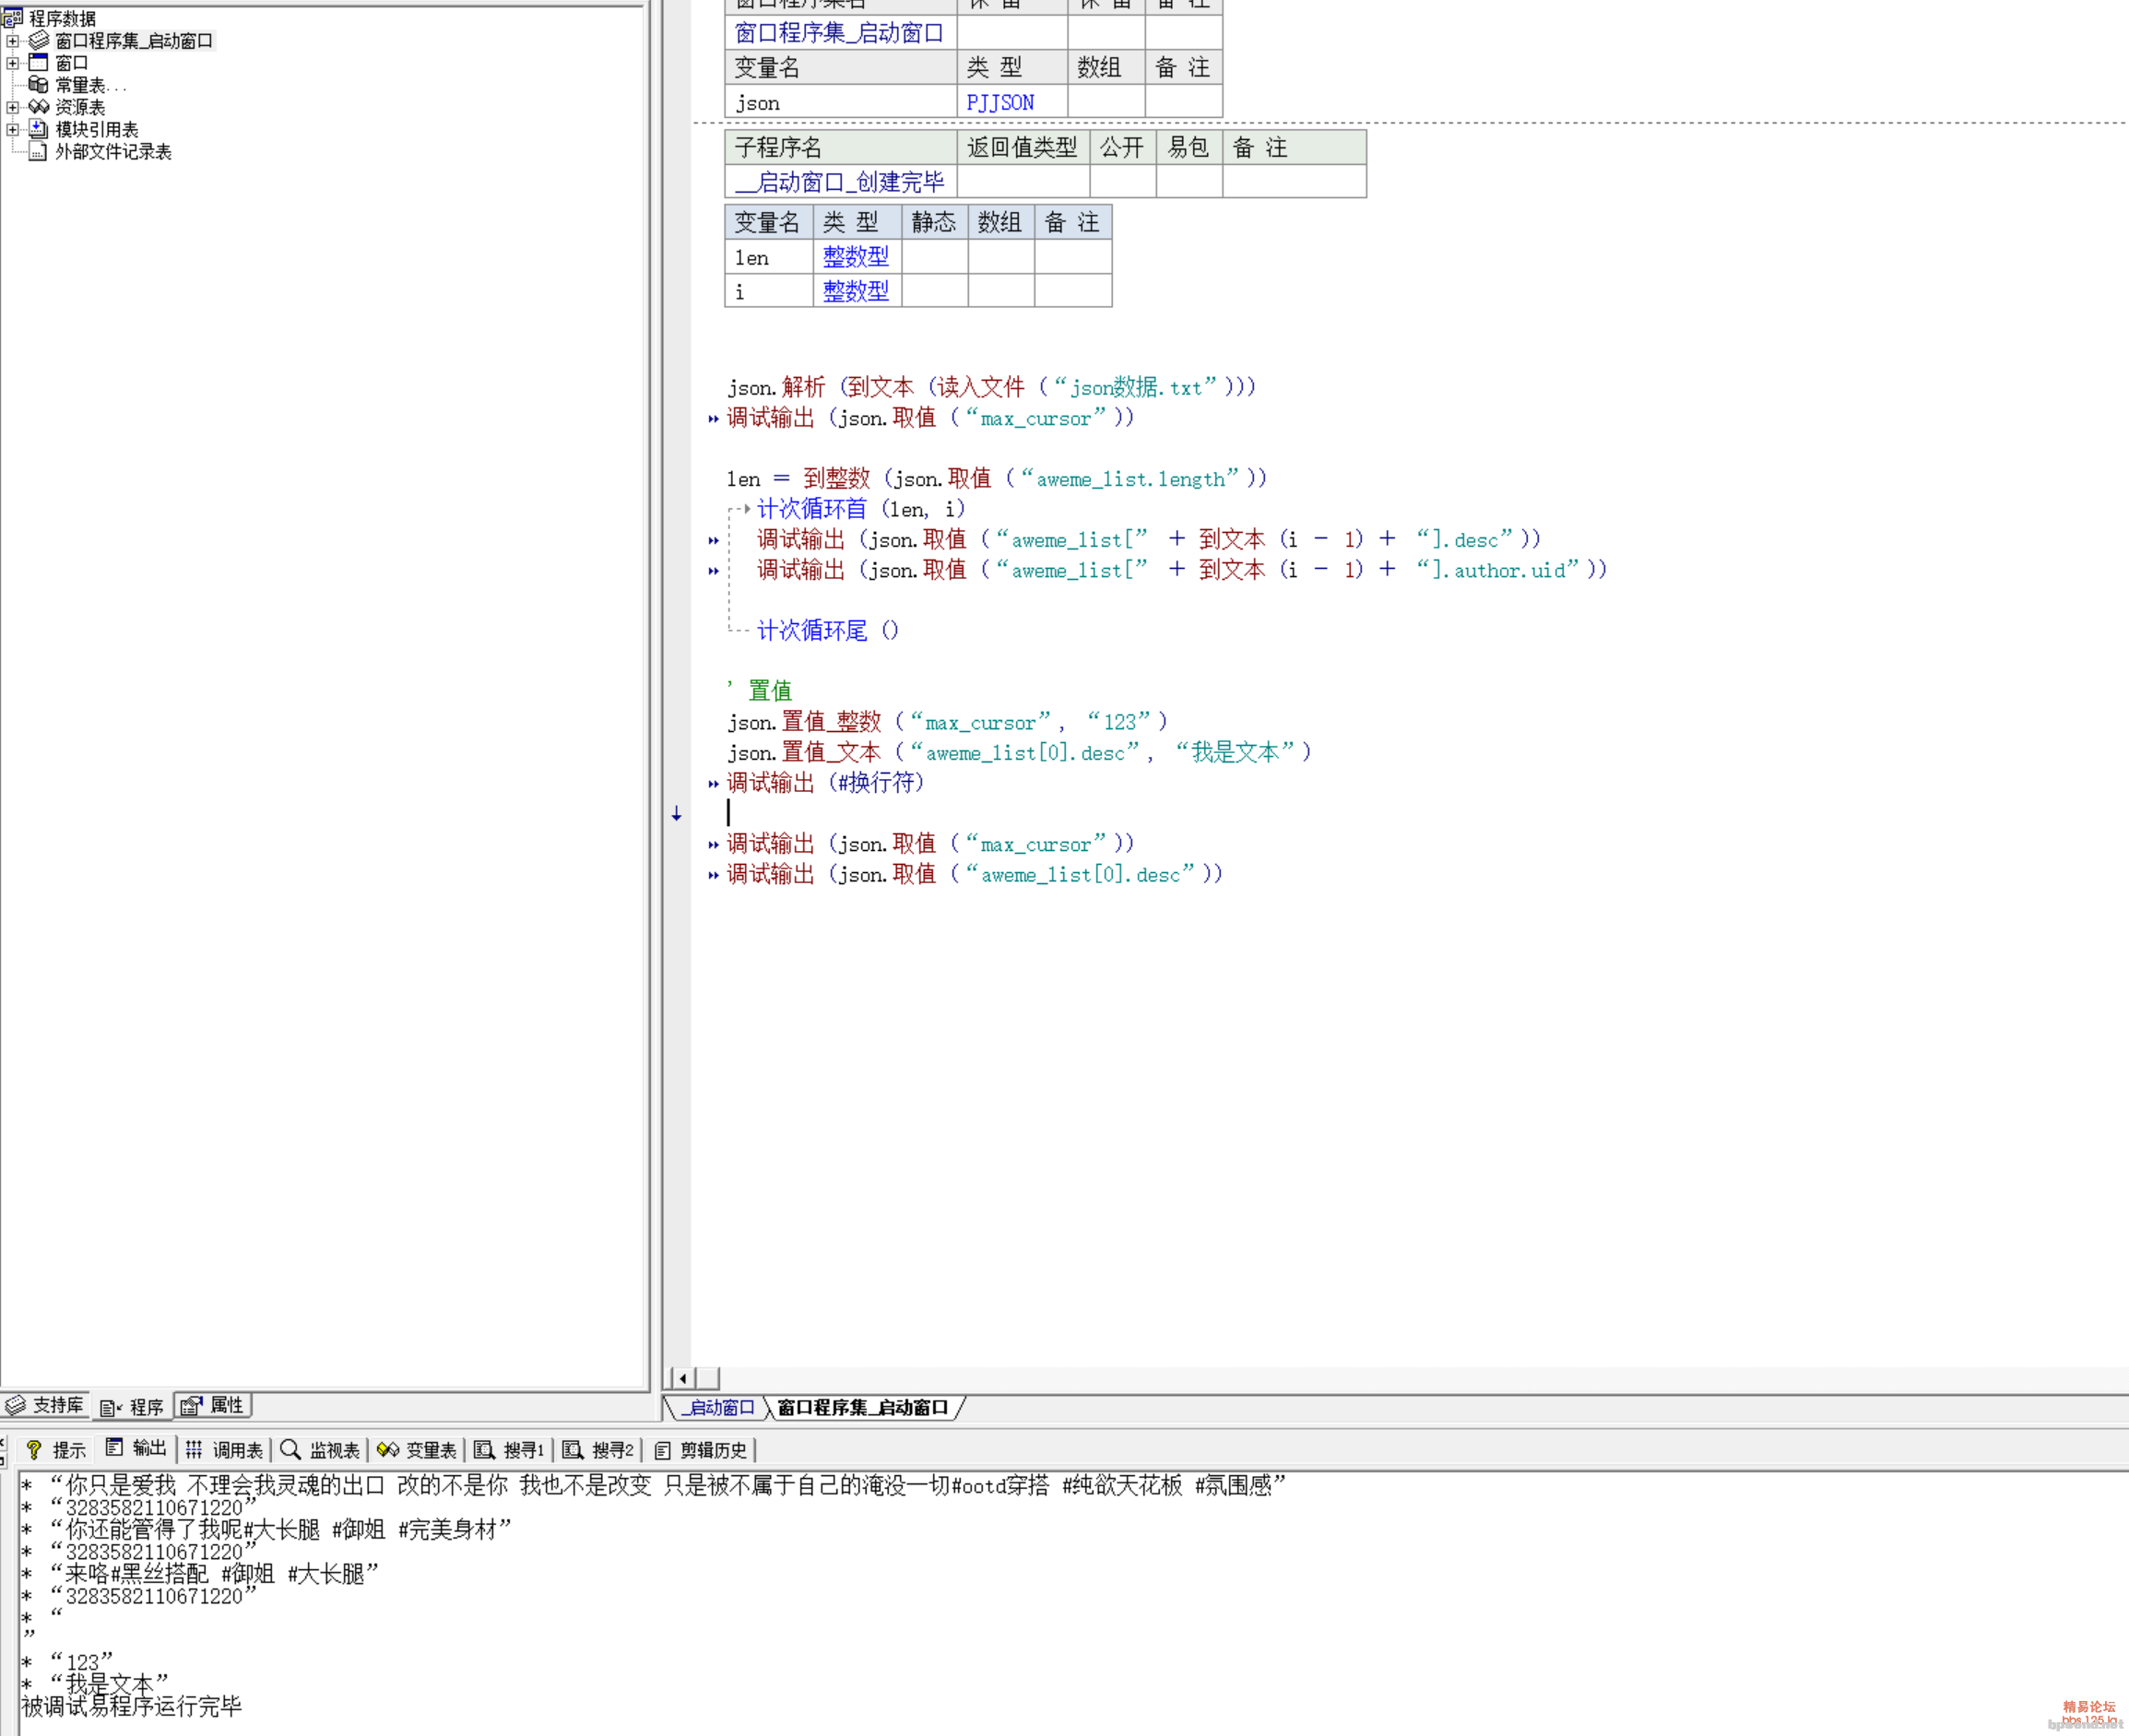
Task: Click the 外部文件记录表 icon in the tree
Action: pyautogui.click(x=38, y=151)
